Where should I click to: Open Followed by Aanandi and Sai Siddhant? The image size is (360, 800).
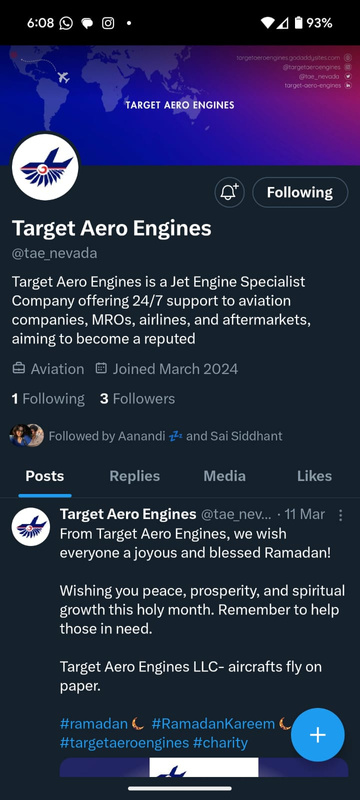pyautogui.click(x=146, y=436)
